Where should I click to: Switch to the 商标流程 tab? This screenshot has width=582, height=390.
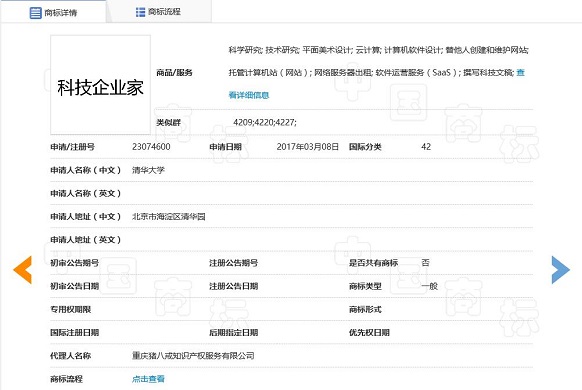pos(158,12)
